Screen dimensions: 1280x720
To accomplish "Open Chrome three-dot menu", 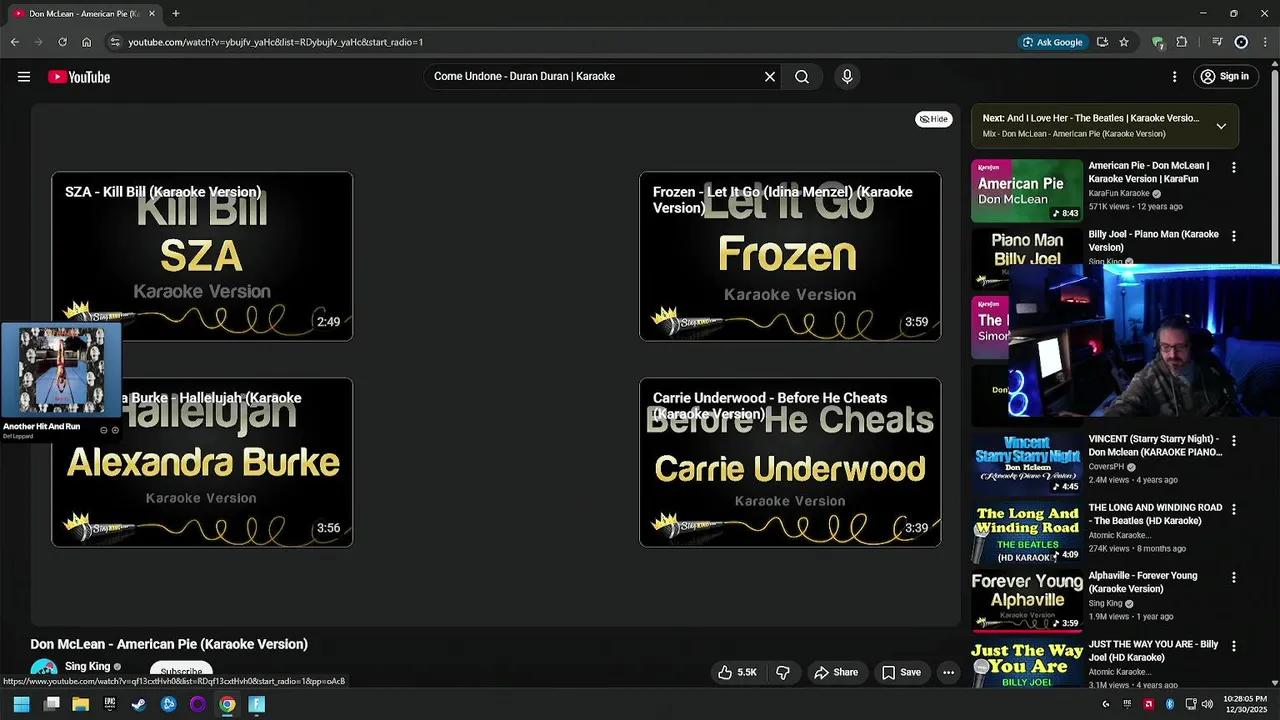I will [1265, 42].
